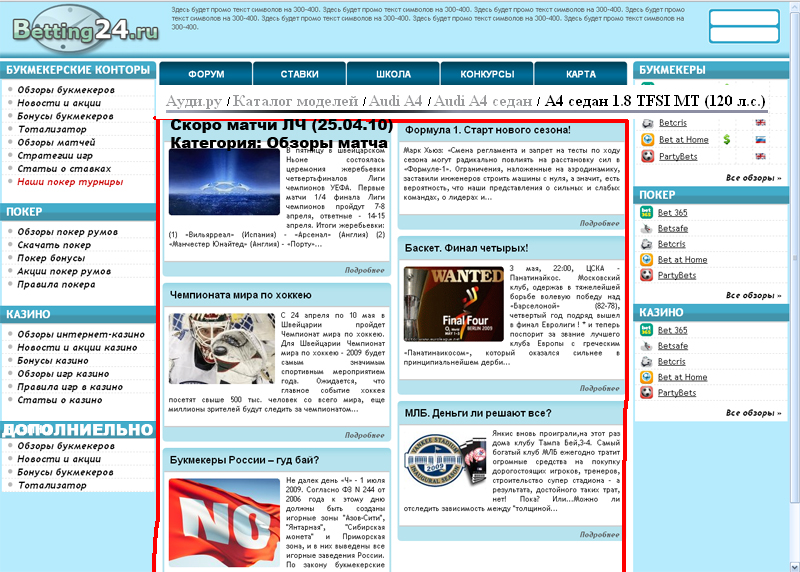Click the Каталог моделей breadcrumb
800x572 pixels.
point(296,101)
